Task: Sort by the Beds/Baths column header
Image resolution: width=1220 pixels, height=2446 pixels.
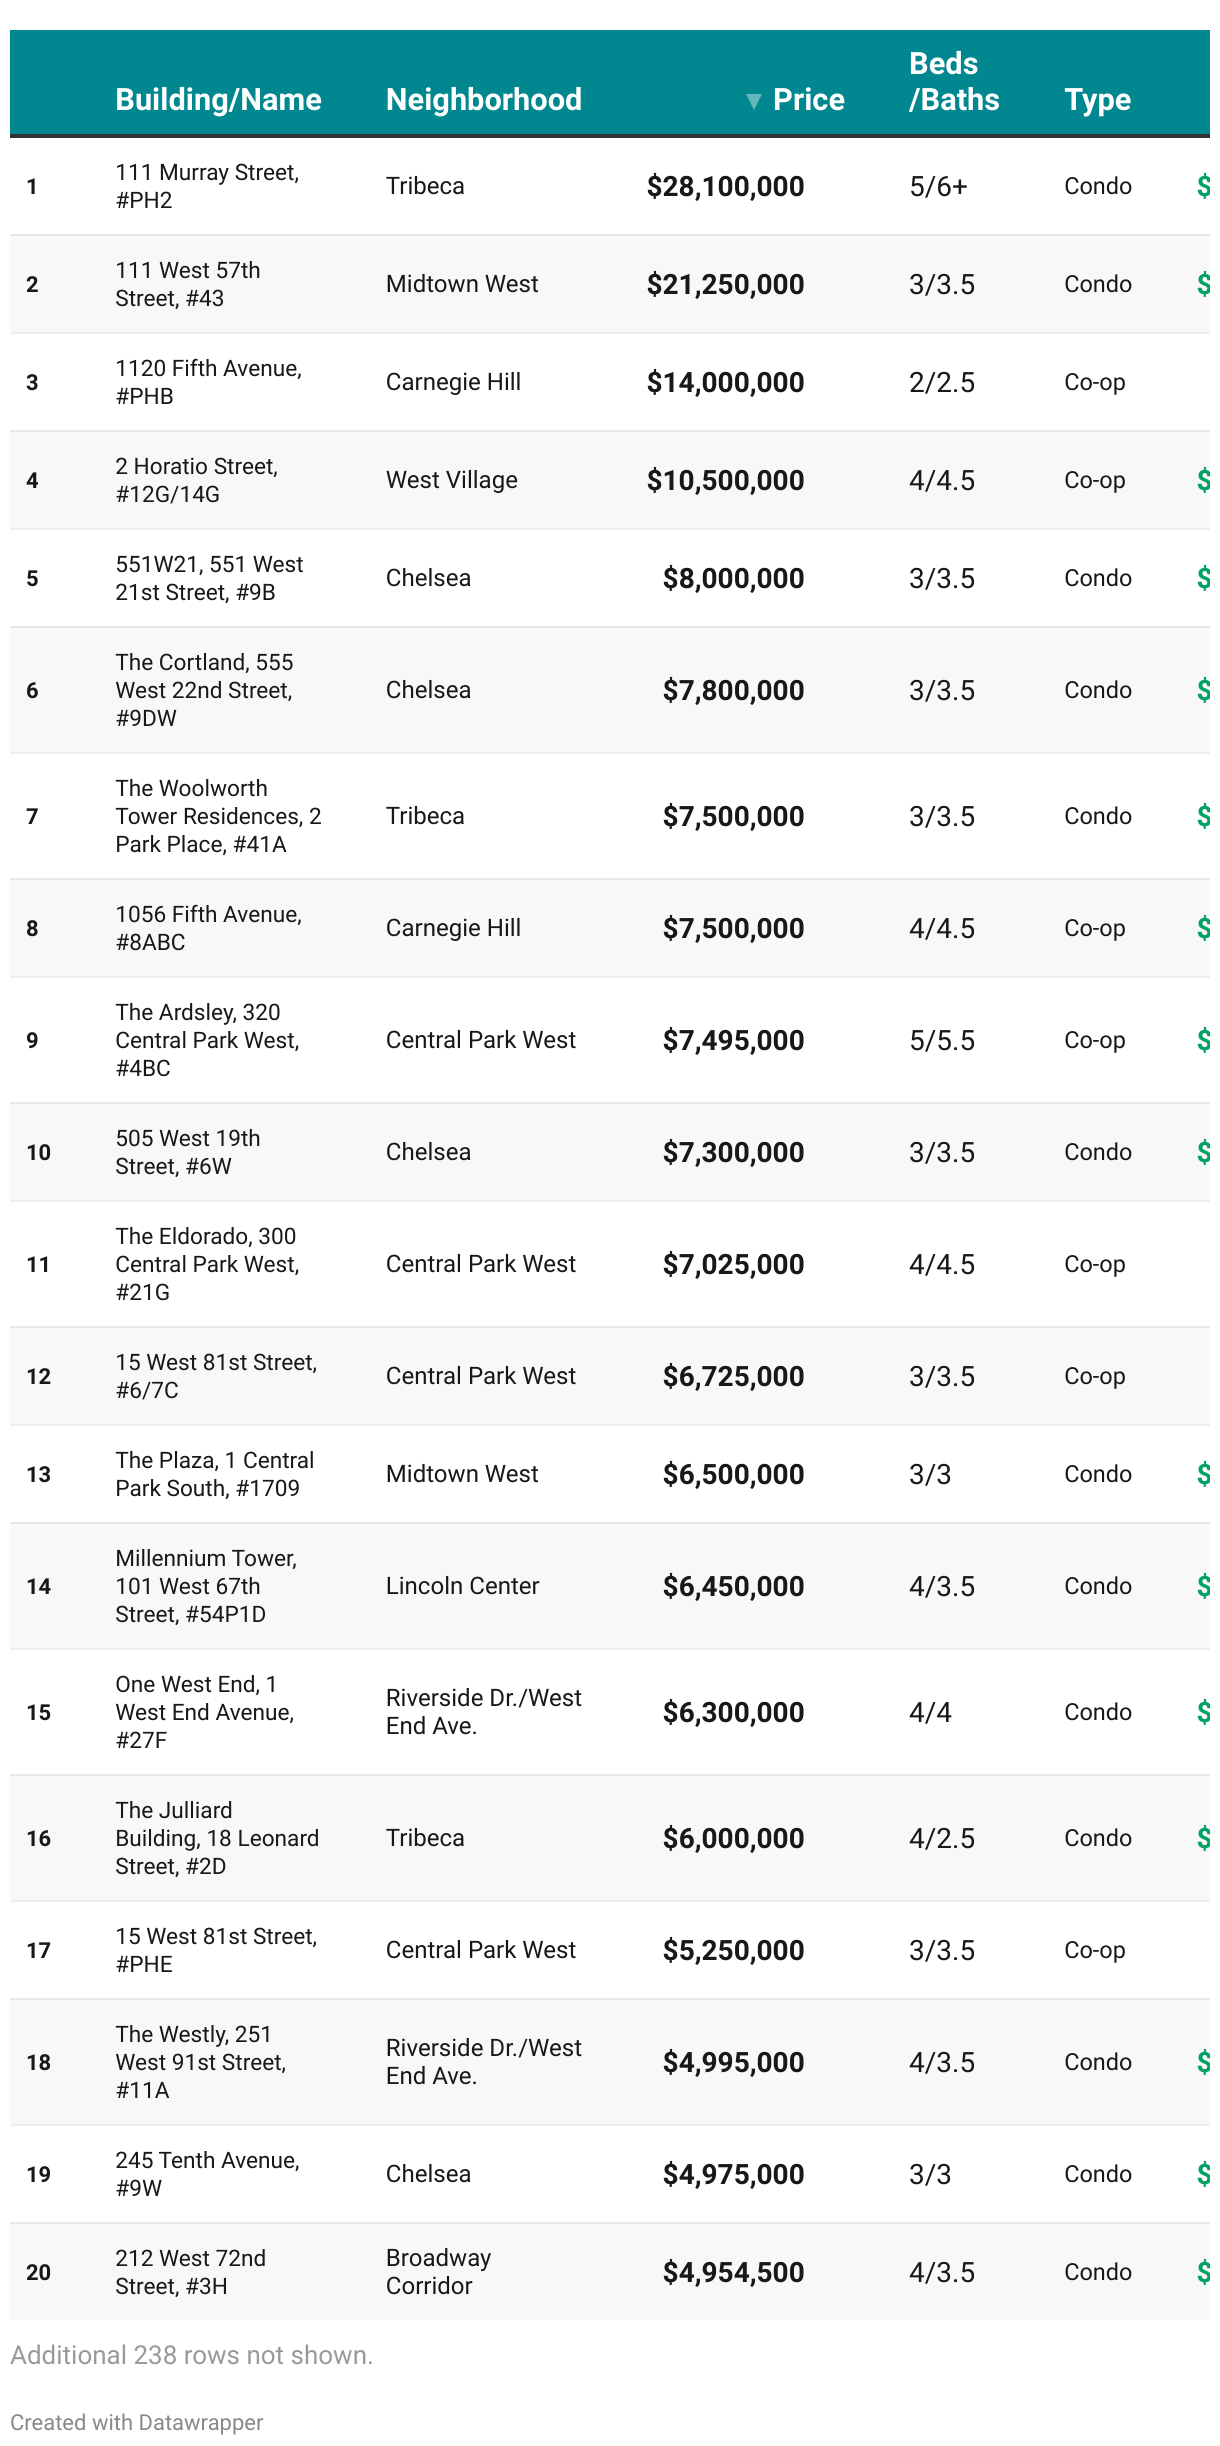Action: coord(953,82)
